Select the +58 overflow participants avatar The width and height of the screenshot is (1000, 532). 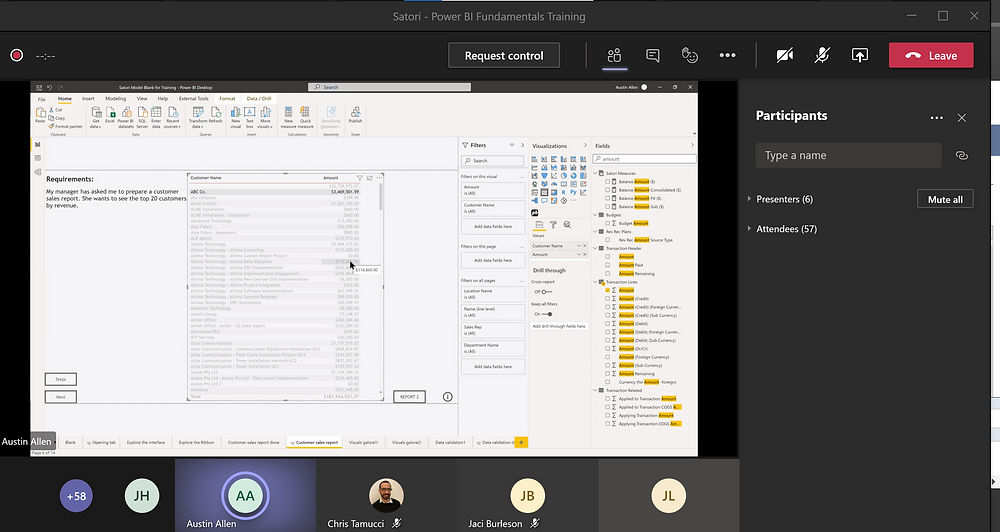click(x=76, y=496)
